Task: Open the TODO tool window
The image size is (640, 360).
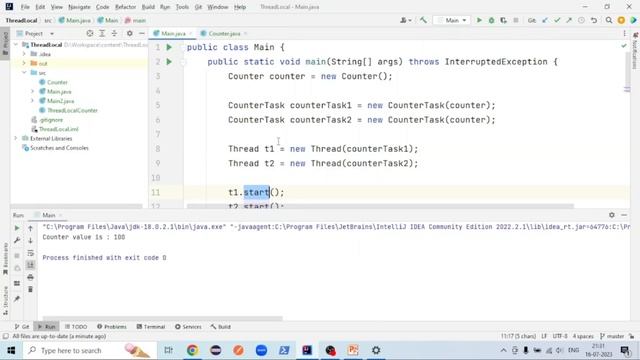Action: (76, 327)
